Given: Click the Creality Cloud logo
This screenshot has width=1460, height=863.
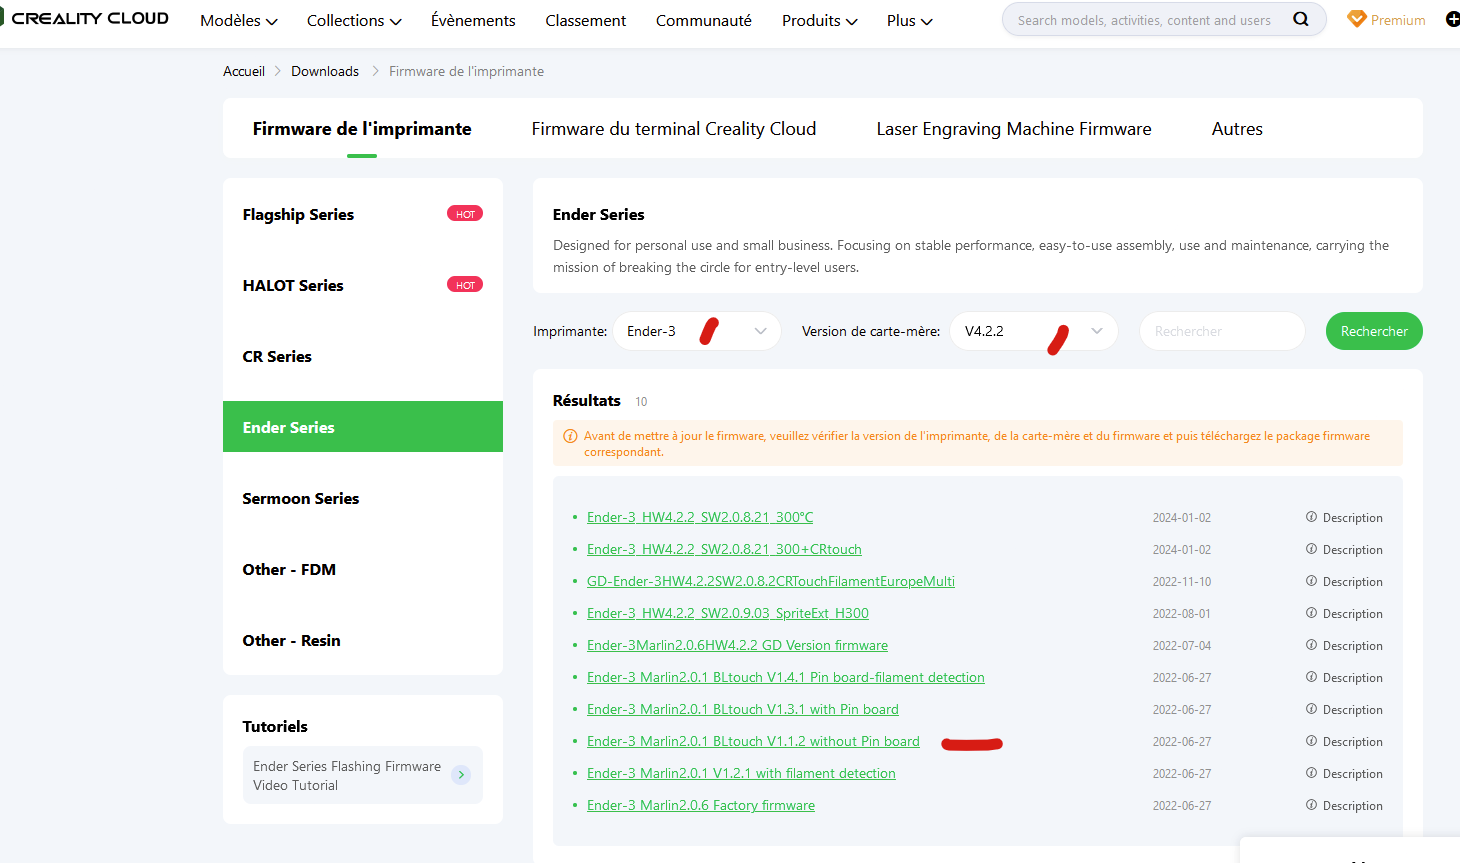Looking at the screenshot, I should (x=86, y=19).
